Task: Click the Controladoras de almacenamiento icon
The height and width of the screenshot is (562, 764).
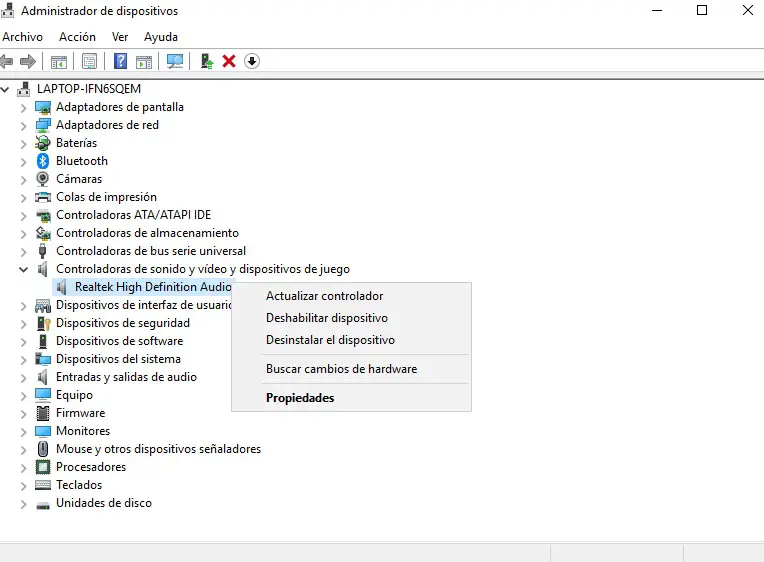Action: pyautogui.click(x=43, y=233)
